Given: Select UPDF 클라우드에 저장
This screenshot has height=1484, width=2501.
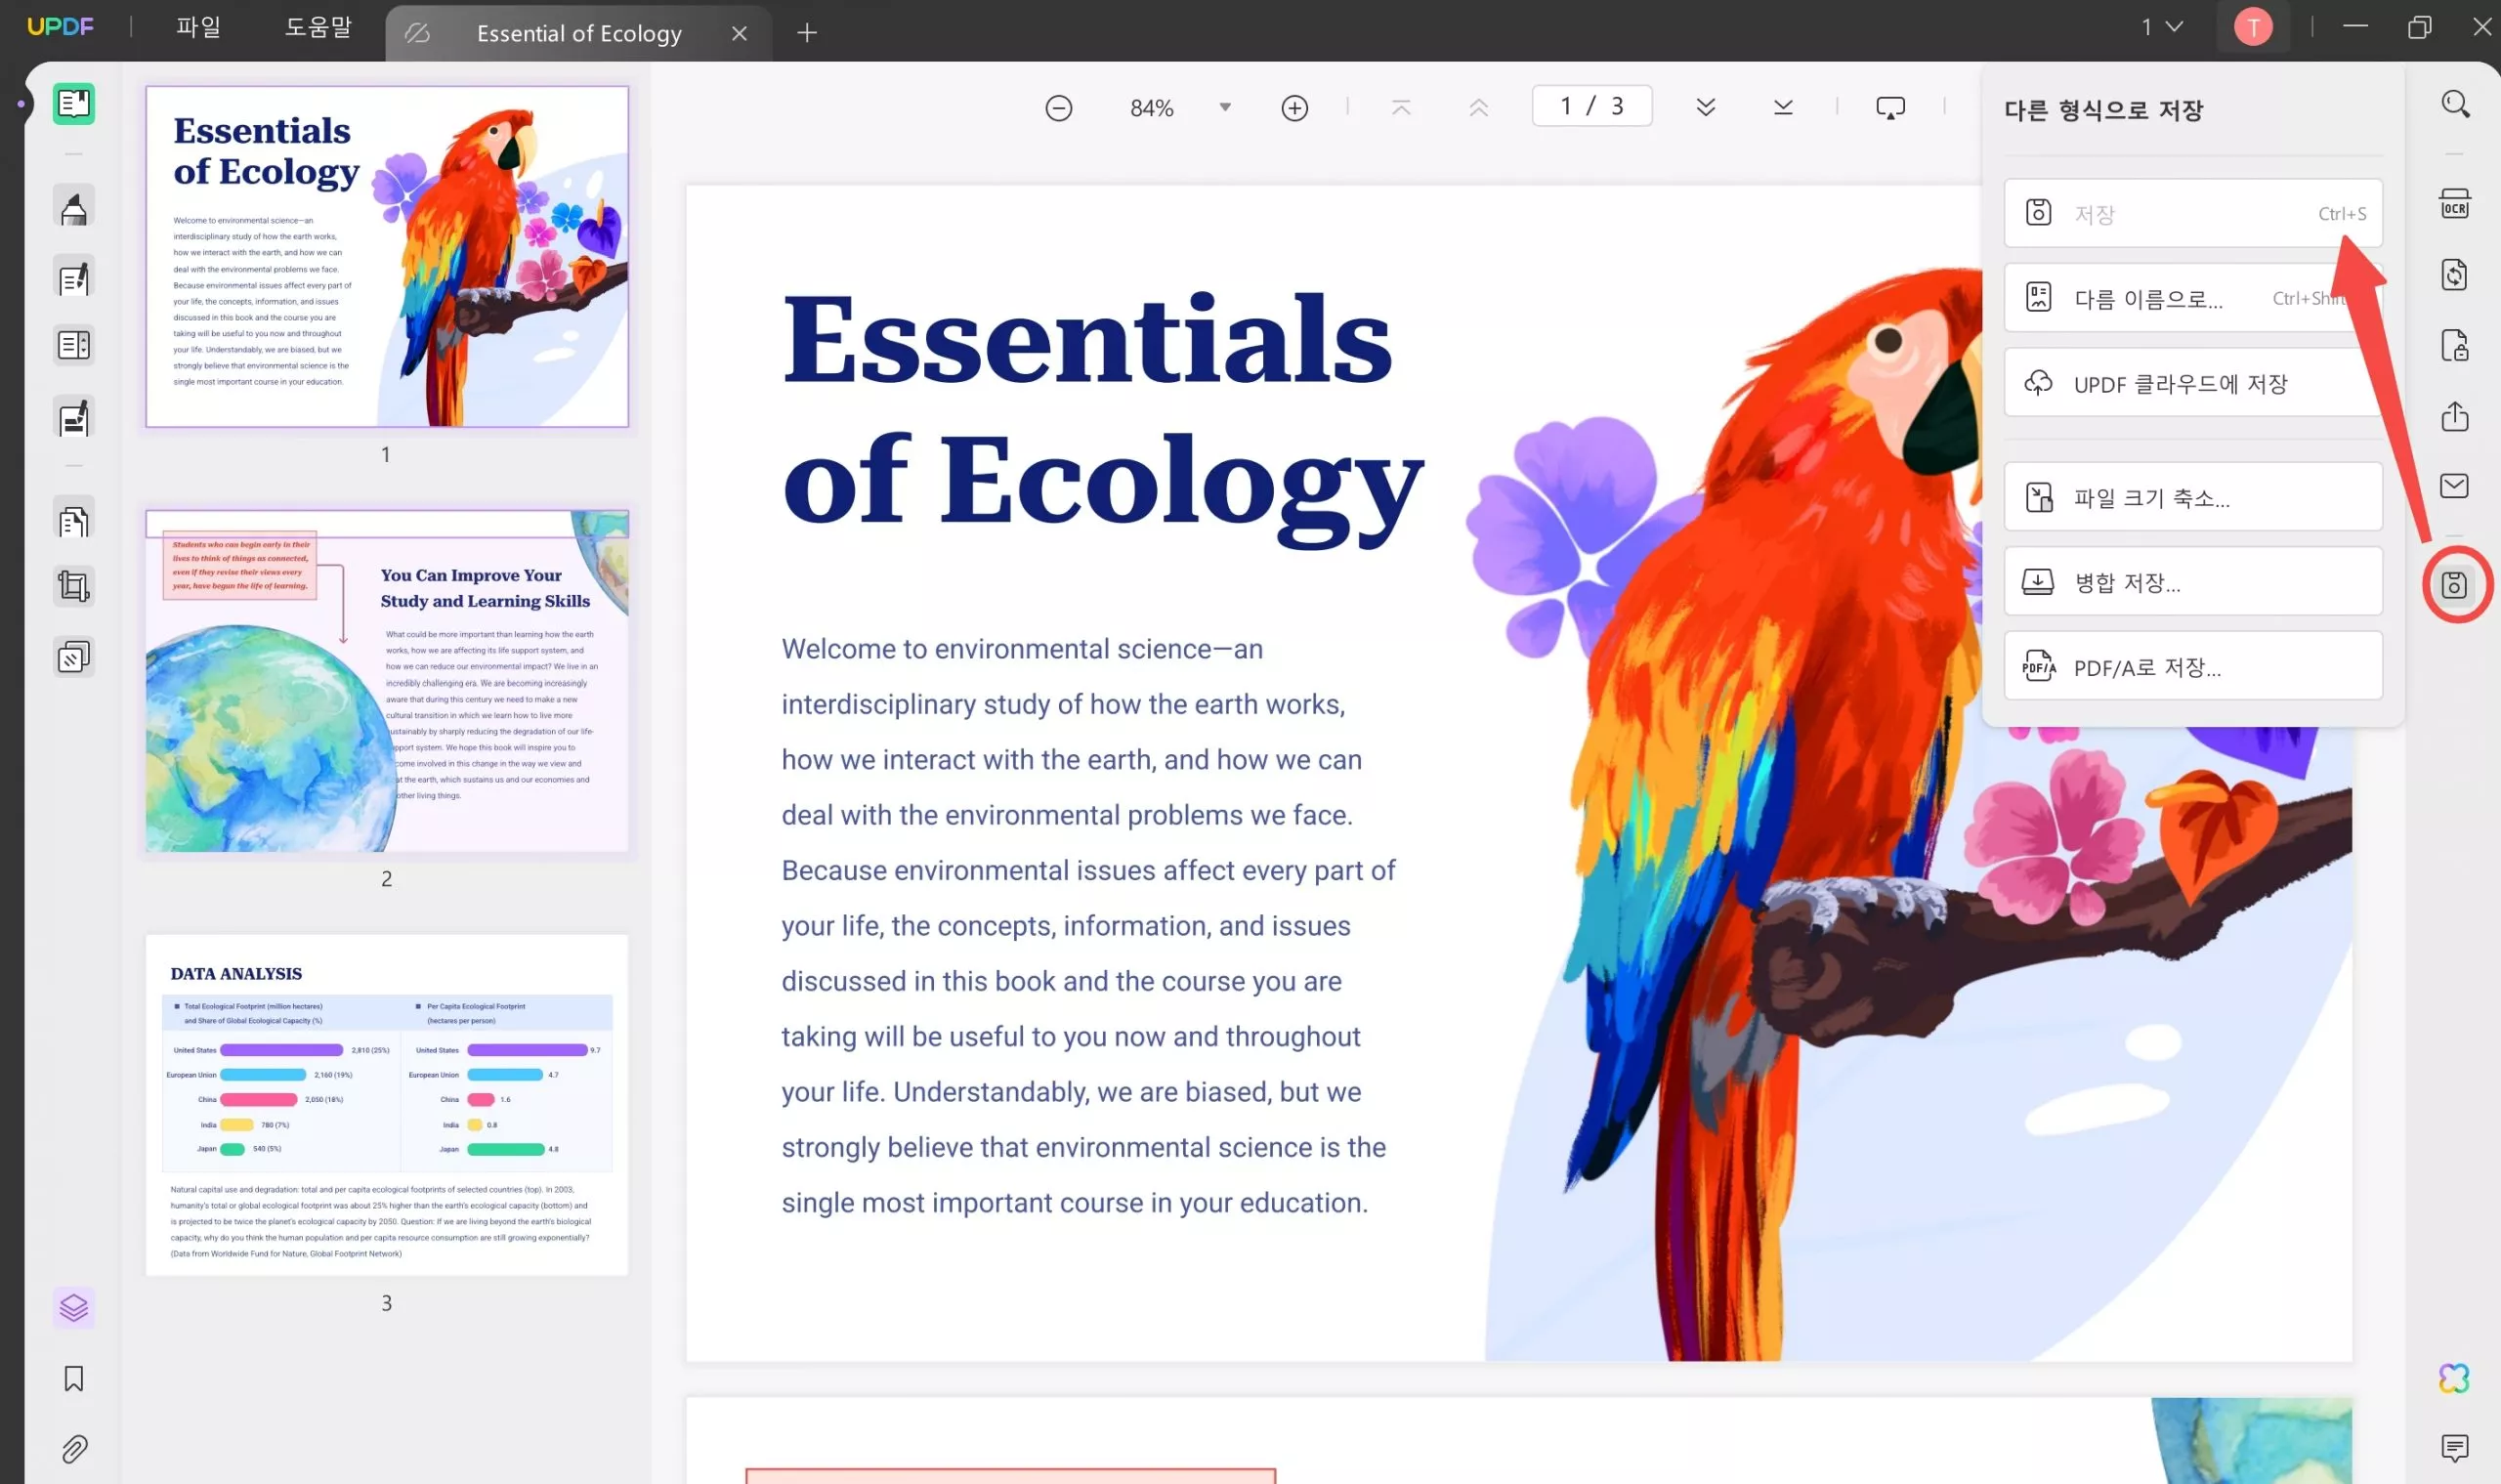Looking at the screenshot, I should (2193, 383).
